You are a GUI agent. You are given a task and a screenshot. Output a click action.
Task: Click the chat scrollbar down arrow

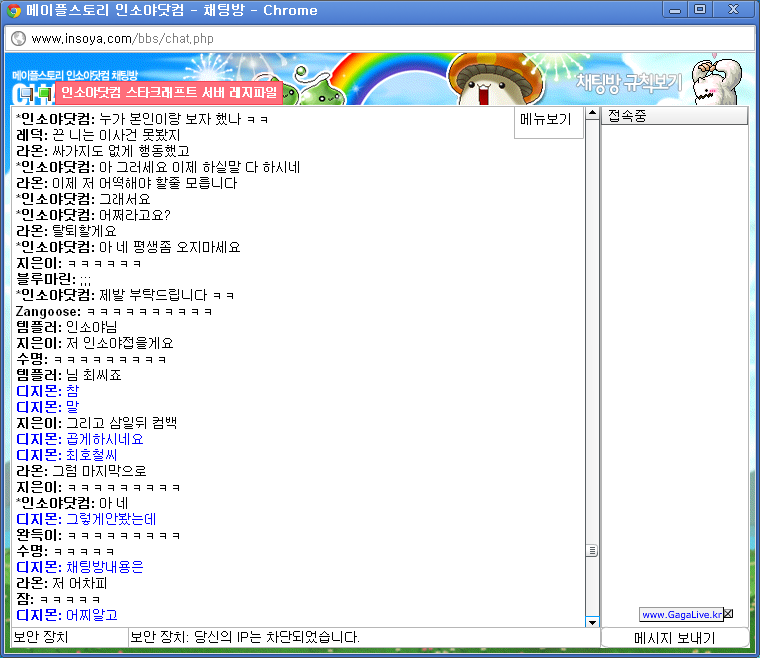click(x=592, y=622)
